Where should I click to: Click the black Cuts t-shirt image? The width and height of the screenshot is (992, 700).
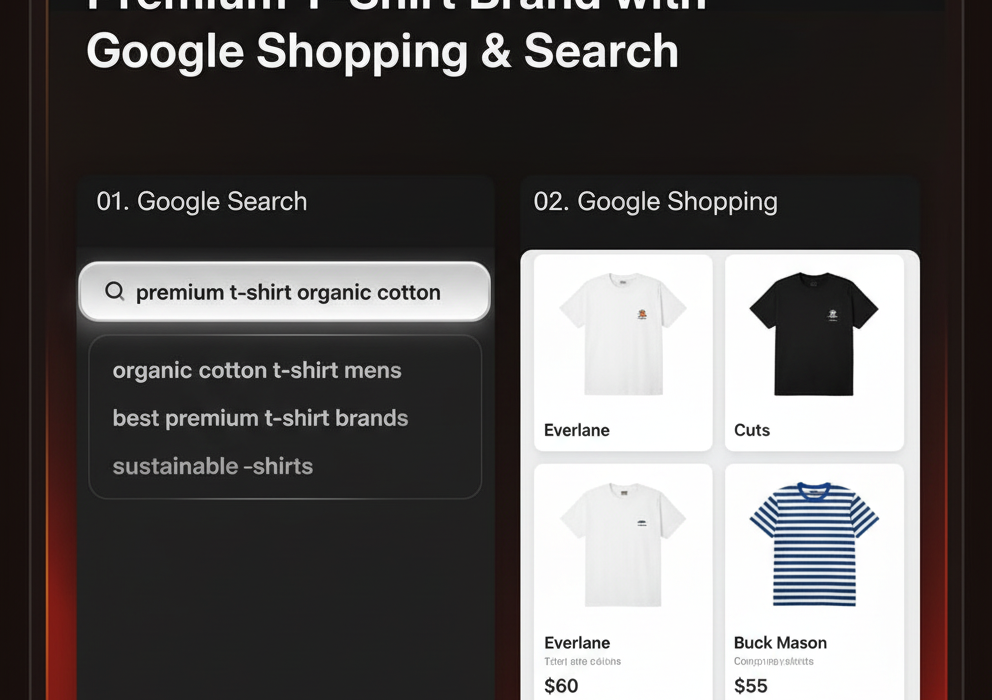(x=814, y=332)
